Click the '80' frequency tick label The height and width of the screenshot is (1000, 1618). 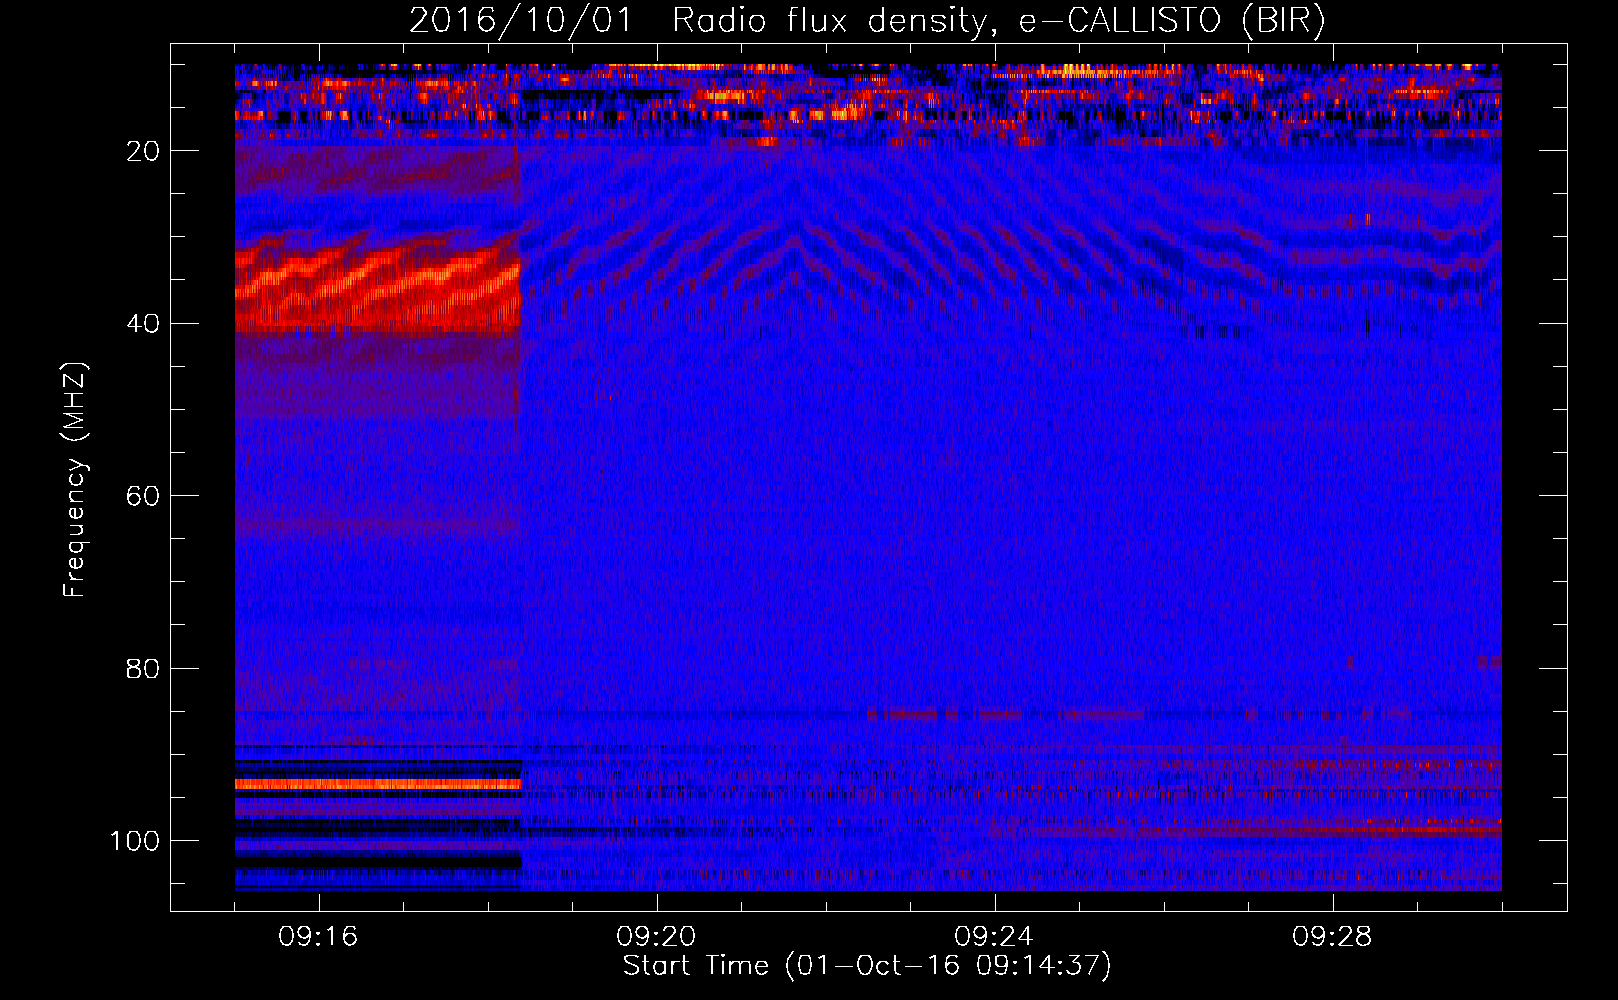click(143, 669)
